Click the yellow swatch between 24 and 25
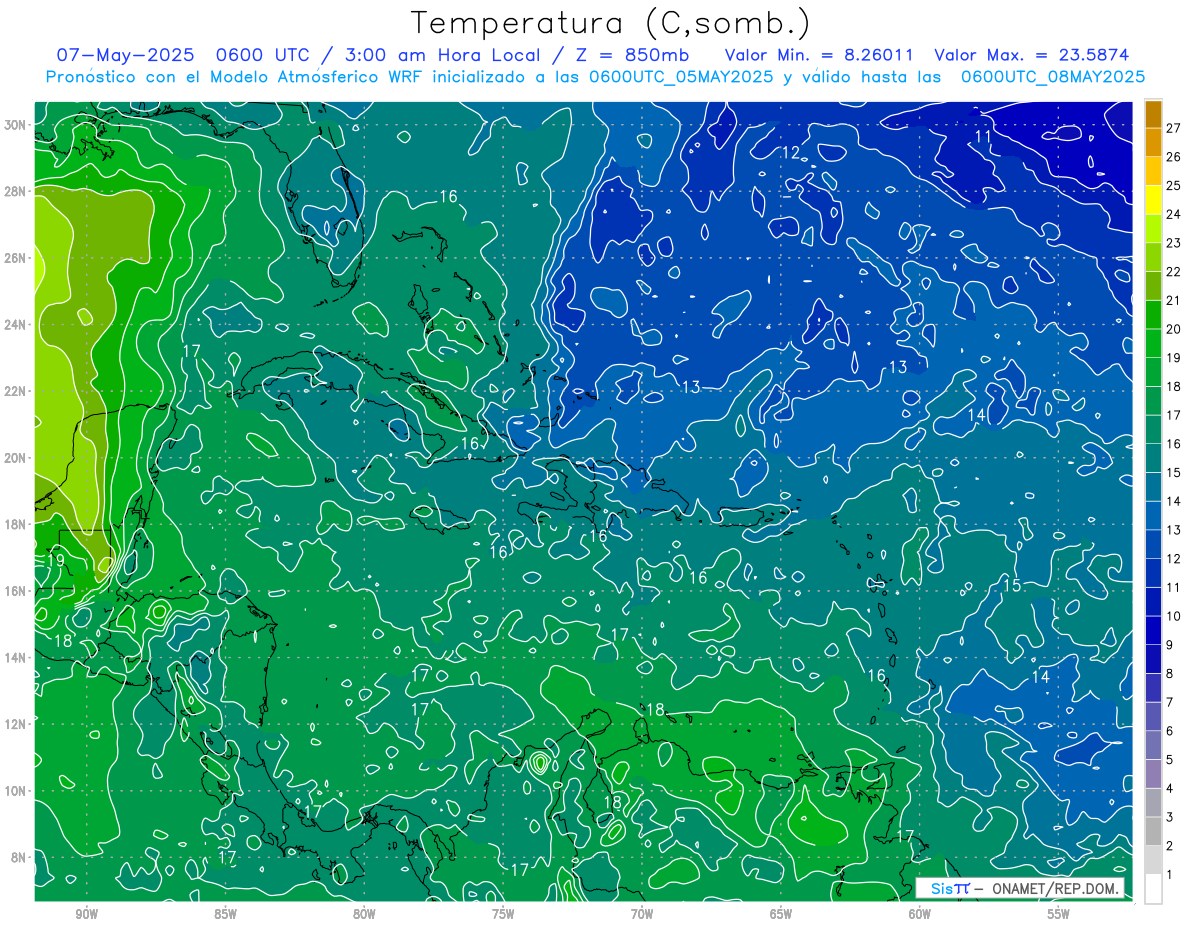1200x927 pixels. (1153, 200)
